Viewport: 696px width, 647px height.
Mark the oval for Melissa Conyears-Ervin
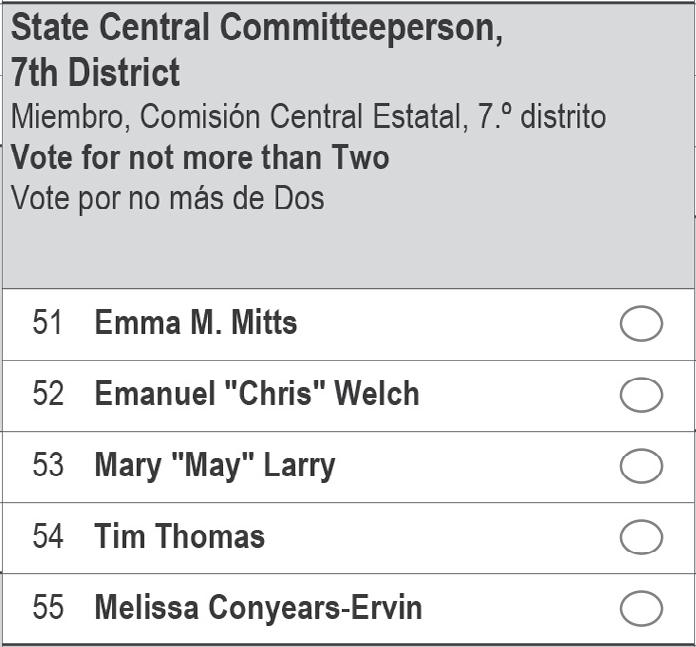pyautogui.click(x=641, y=608)
